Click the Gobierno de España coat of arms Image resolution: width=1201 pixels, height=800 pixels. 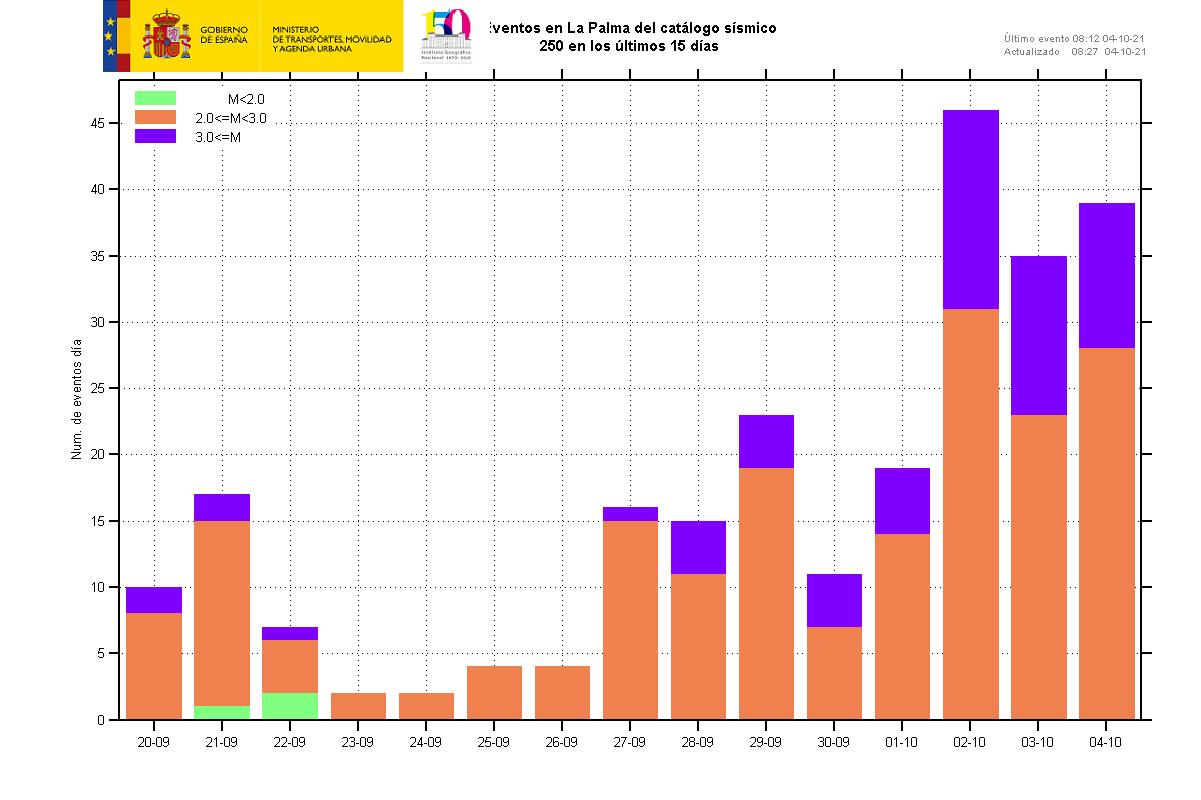tap(167, 36)
